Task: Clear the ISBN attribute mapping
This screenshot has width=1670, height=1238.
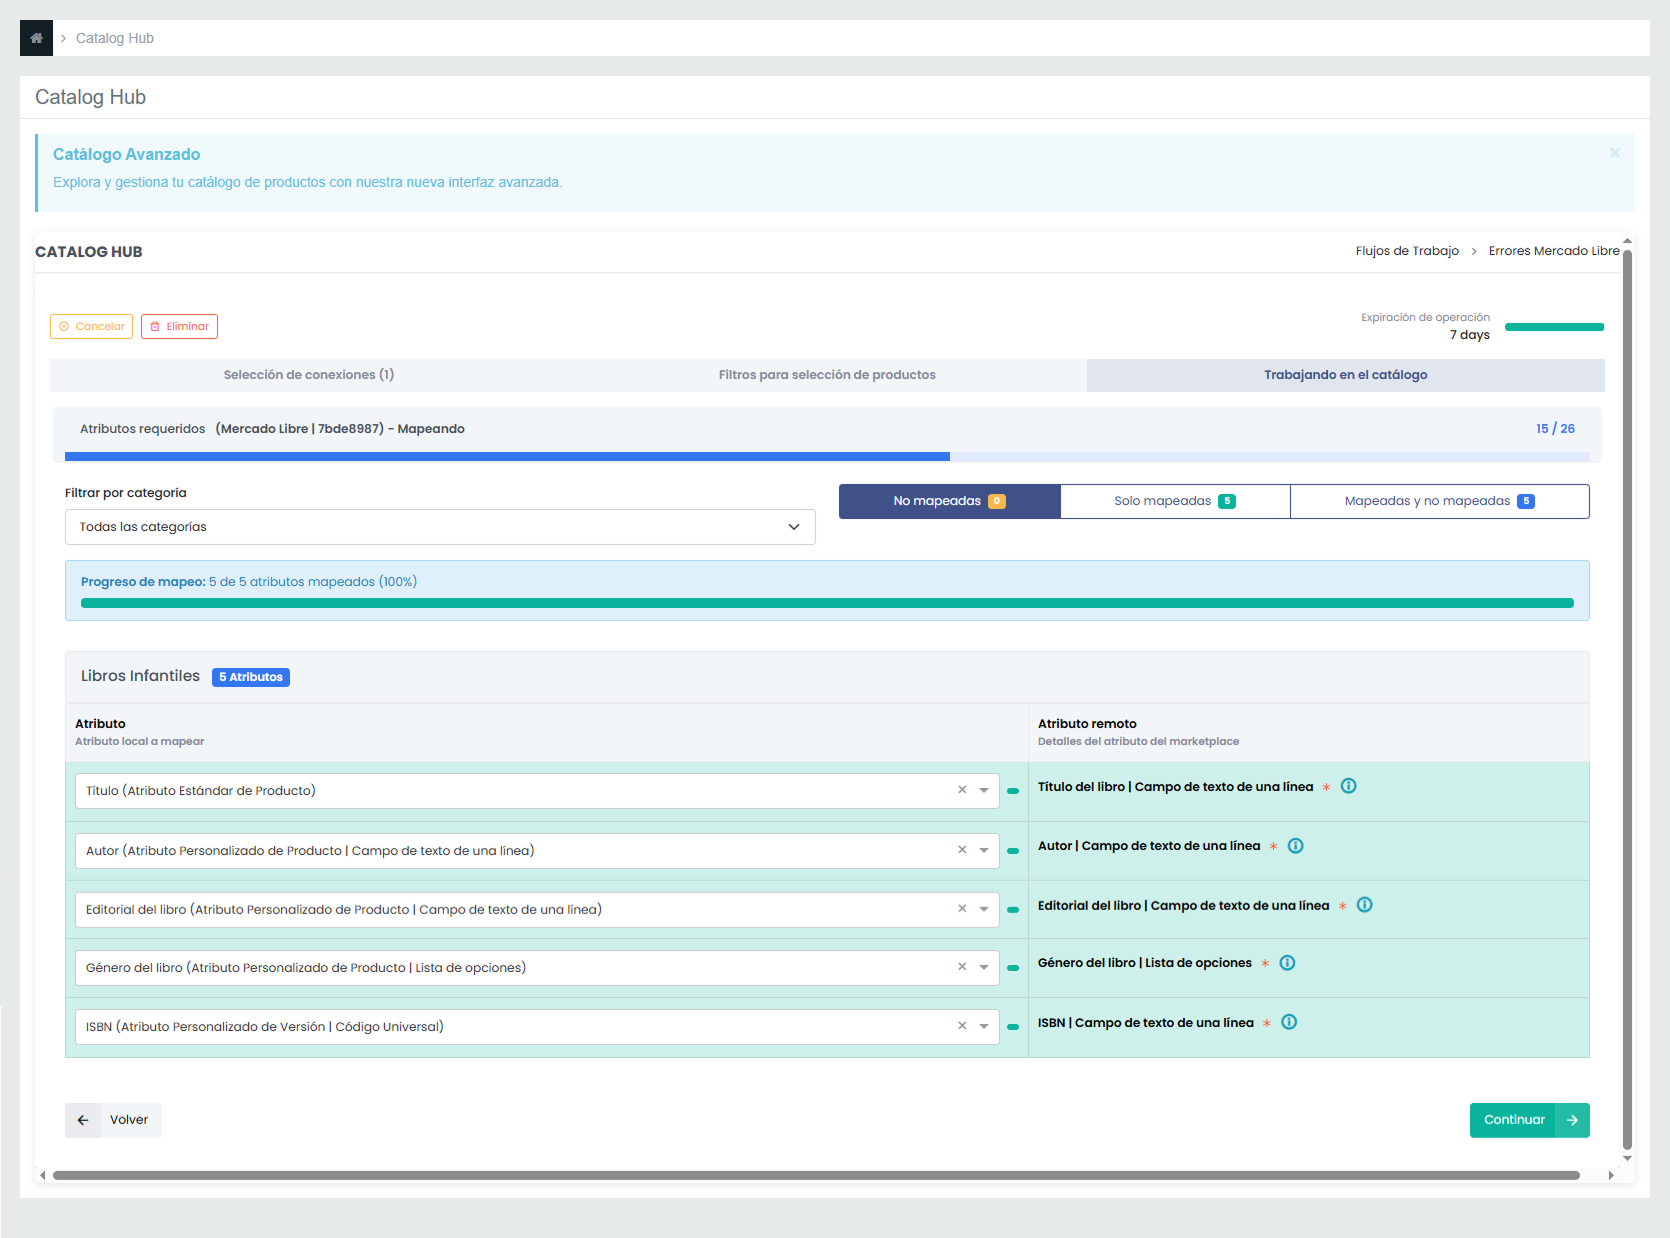Action: pos(962,1026)
